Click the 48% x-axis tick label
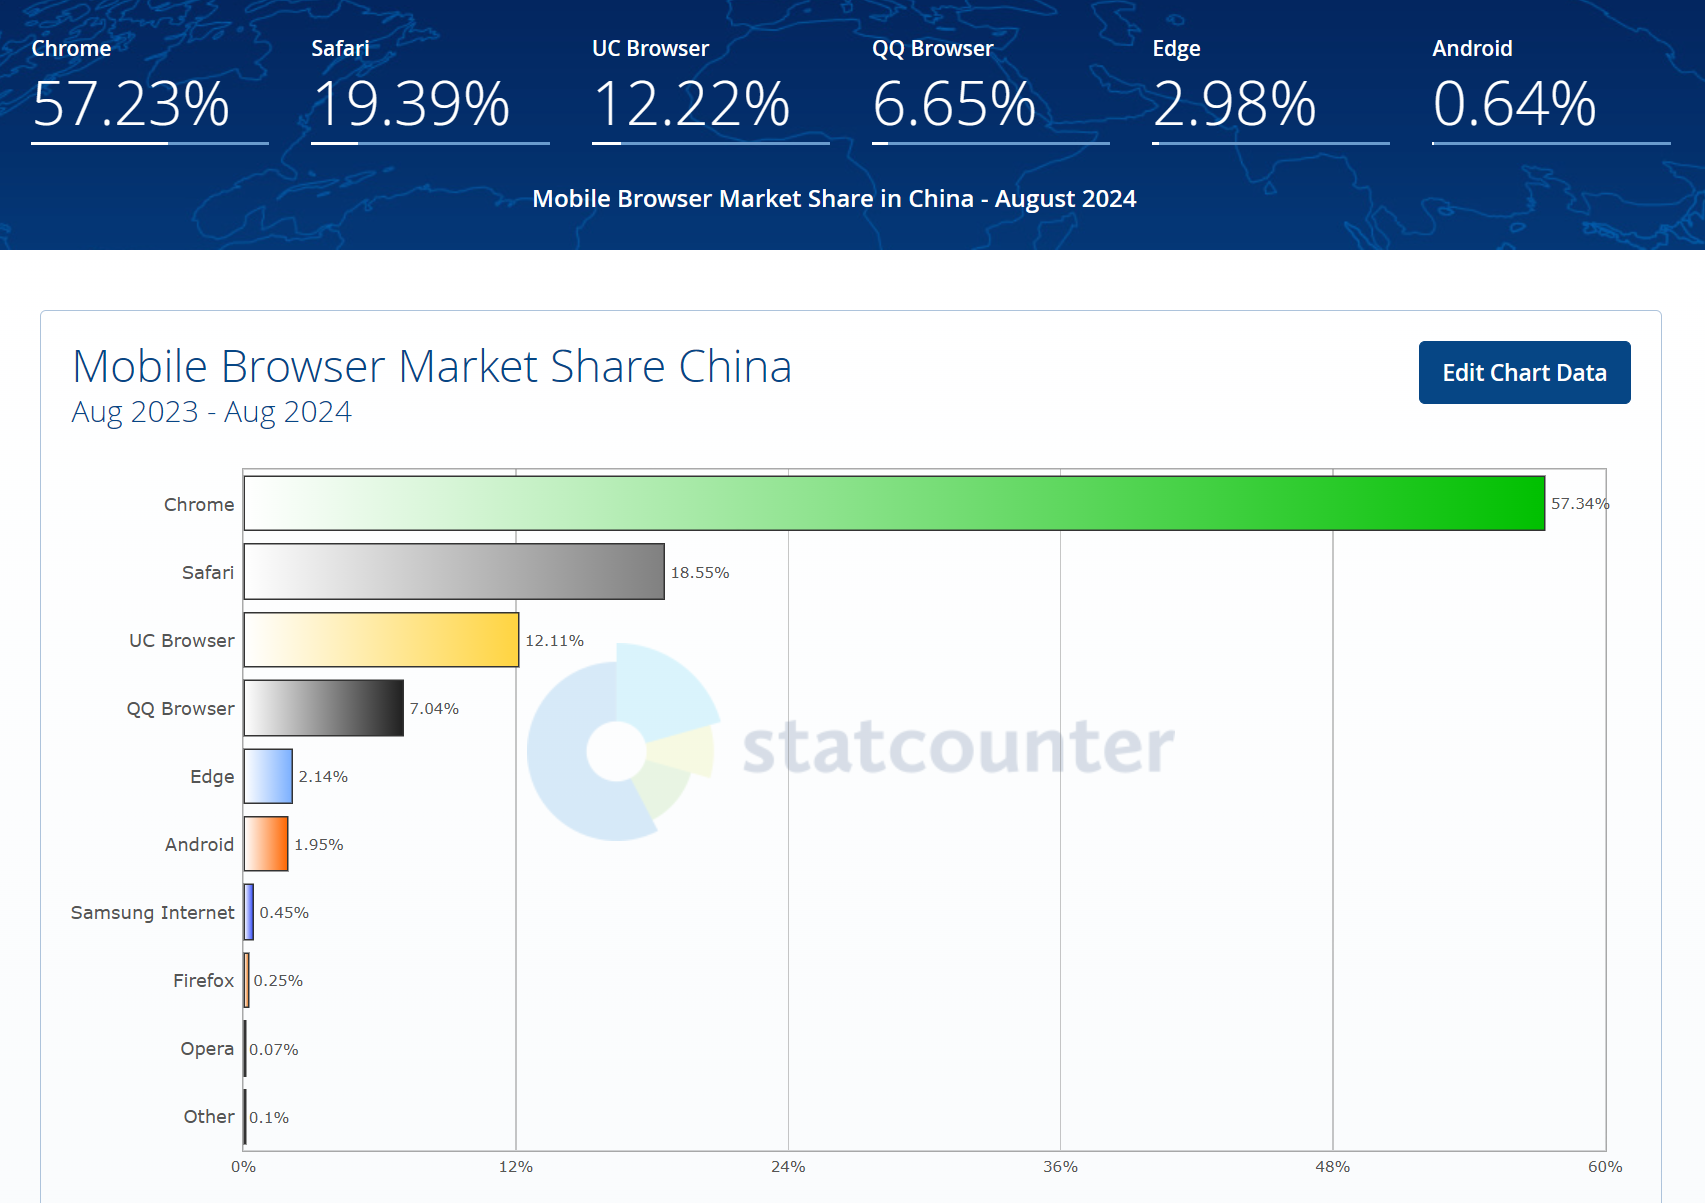This screenshot has width=1705, height=1203. pos(1332,1167)
